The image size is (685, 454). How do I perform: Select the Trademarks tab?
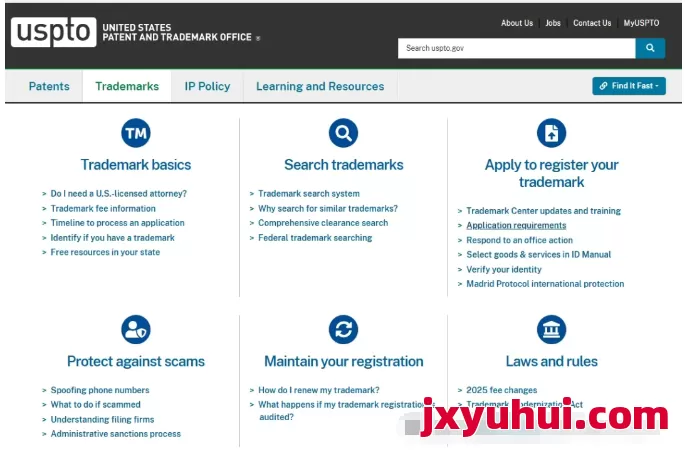[x=127, y=86]
